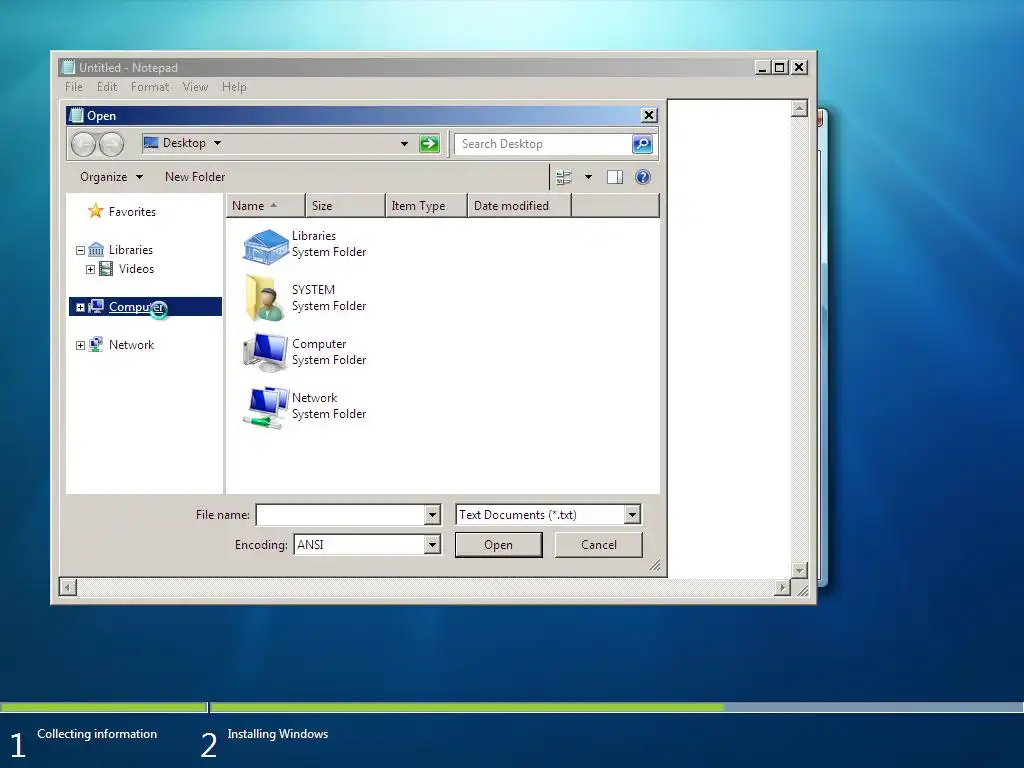The width and height of the screenshot is (1024, 768).
Task: Click the Favorites star icon
Action: coord(95,211)
